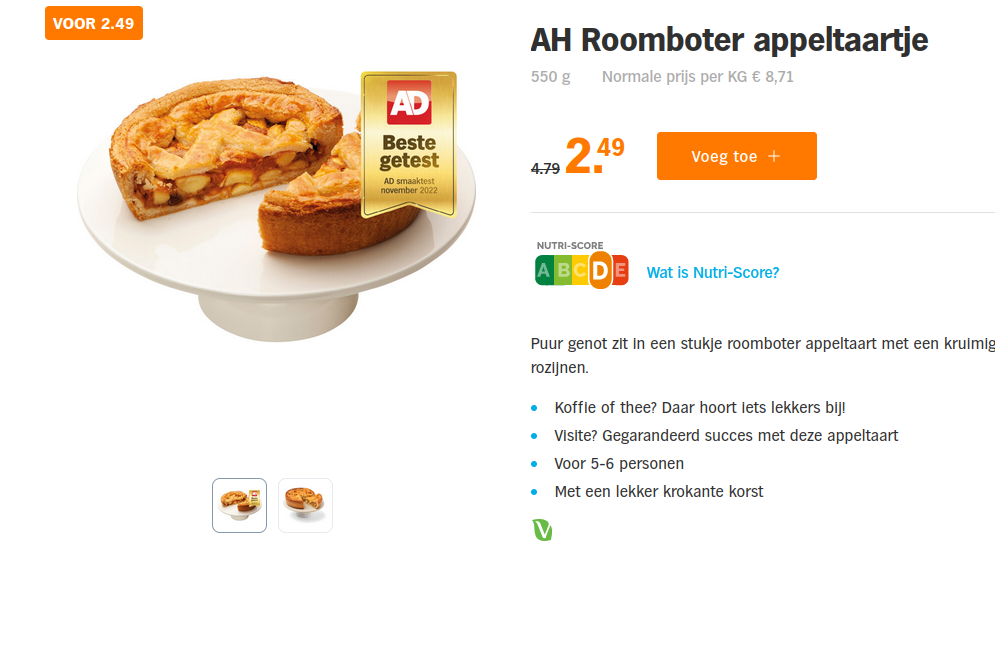The width and height of the screenshot is (995, 654).
Task: Click the 550 g weight label
Action: coord(550,76)
